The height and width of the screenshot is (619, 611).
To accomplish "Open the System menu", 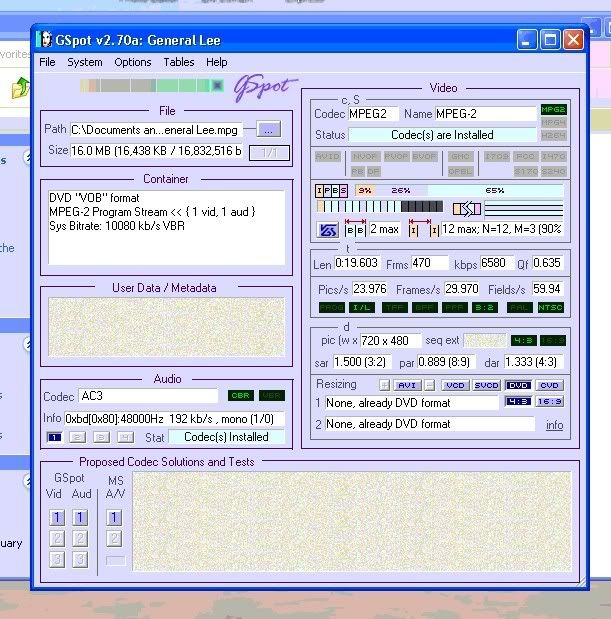I will (85, 62).
